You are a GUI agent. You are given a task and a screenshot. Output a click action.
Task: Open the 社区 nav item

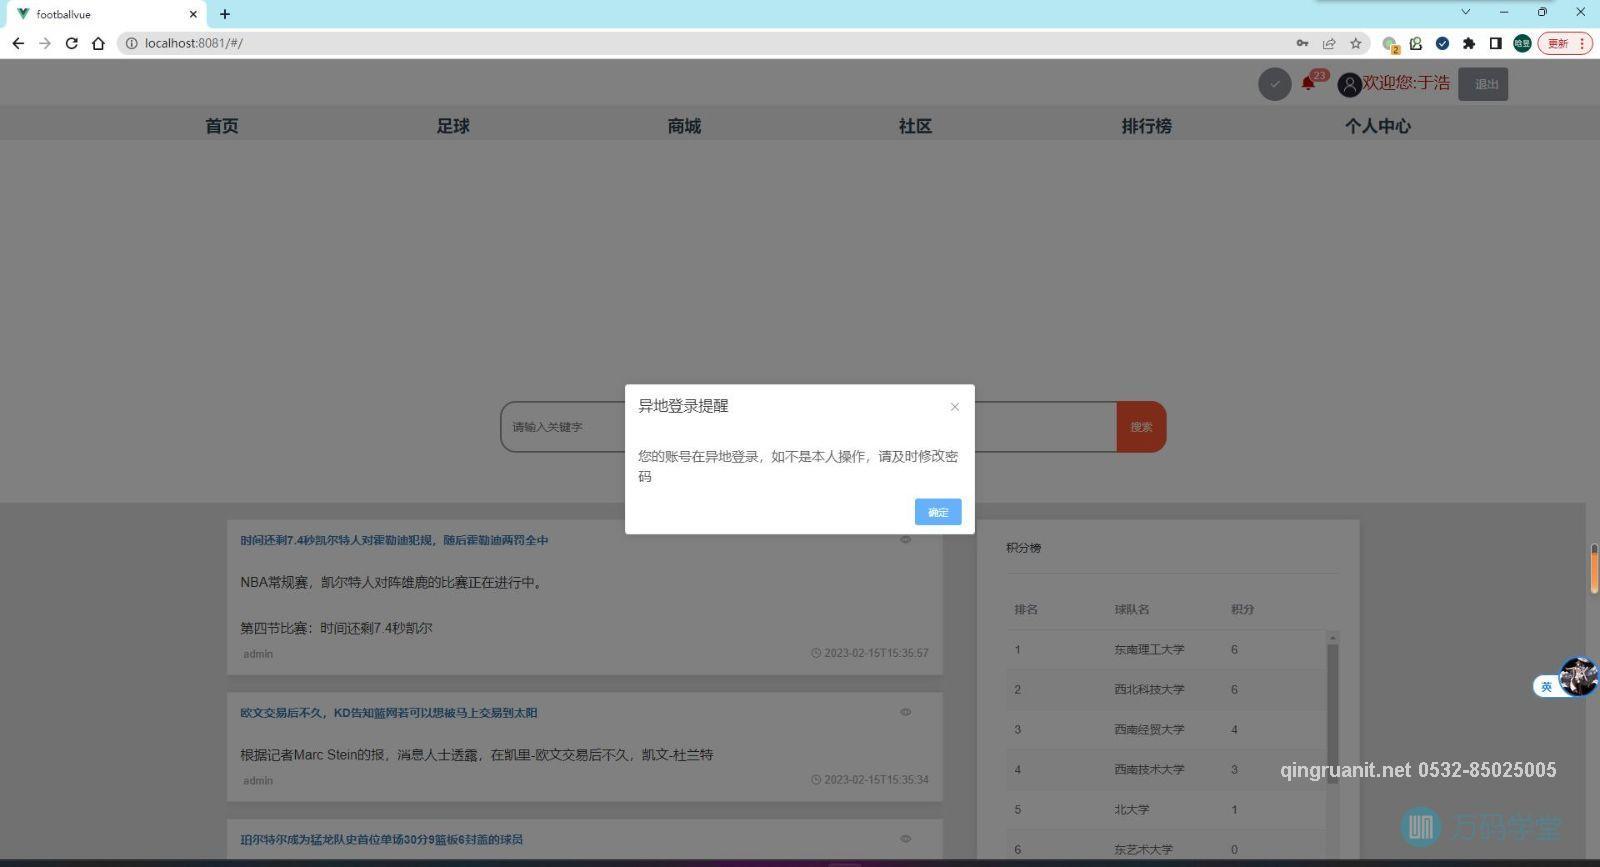pyautogui.click(x=915, y=126)
